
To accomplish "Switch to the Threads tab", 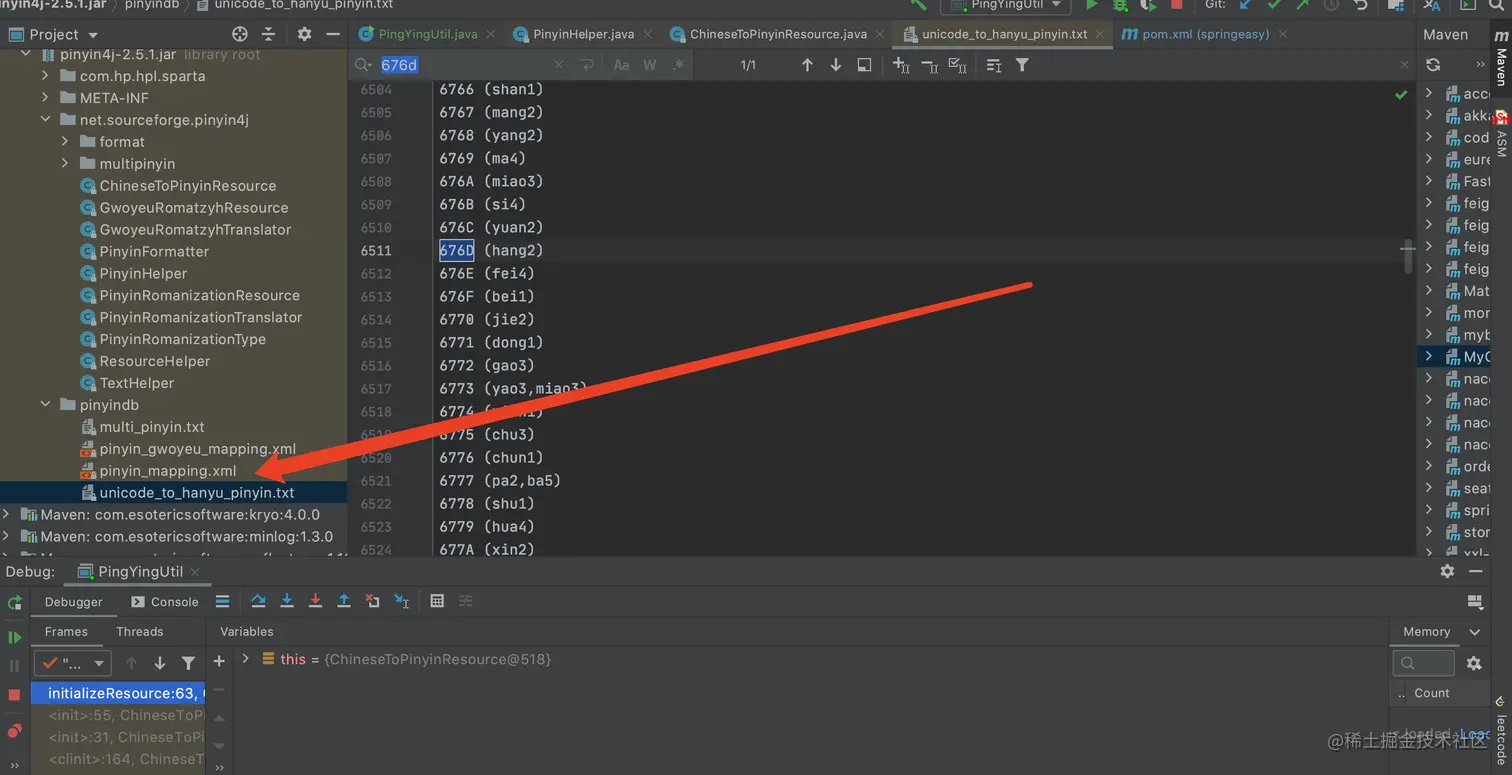I will pyautogui.click(x=139, y=632).
